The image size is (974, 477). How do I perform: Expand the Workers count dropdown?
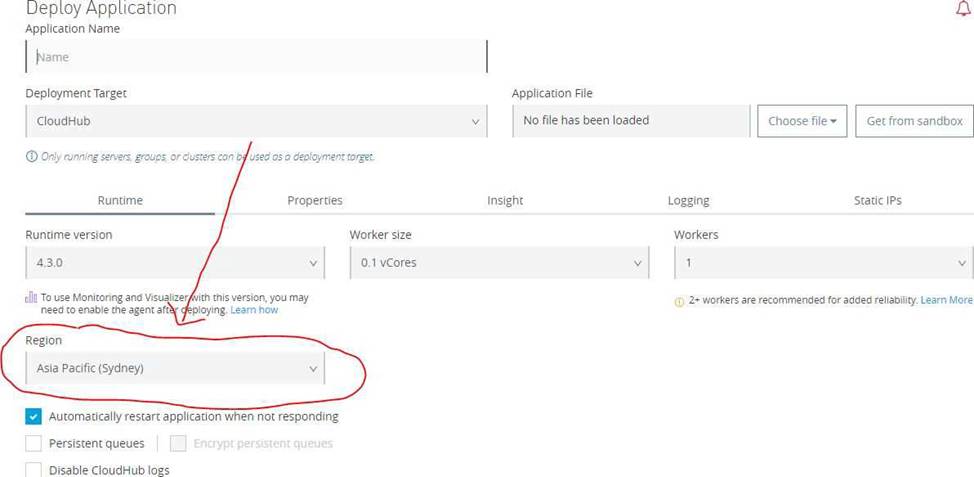[x=823, y=263]
